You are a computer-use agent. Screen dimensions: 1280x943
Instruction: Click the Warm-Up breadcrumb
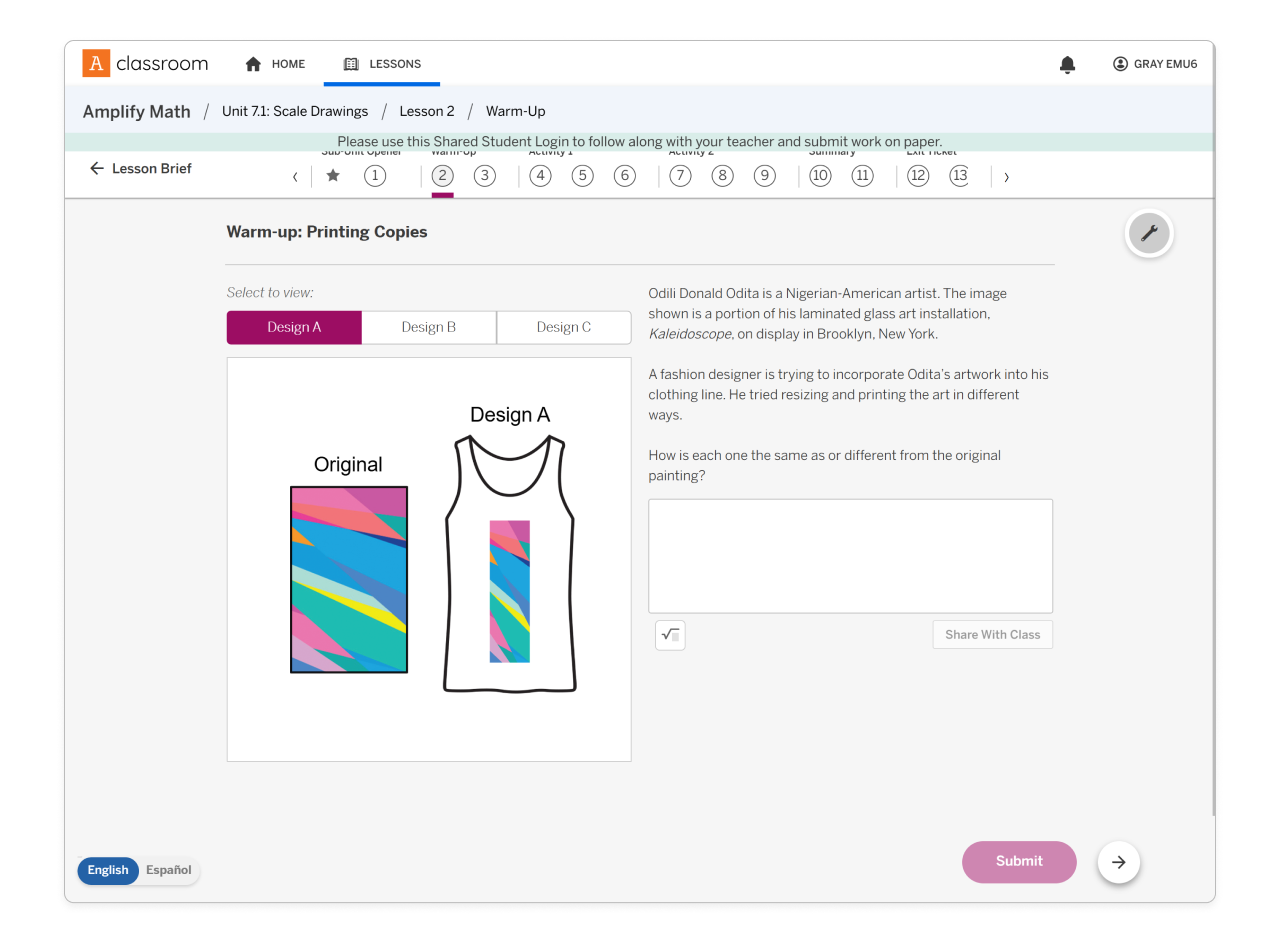[516, 111]
